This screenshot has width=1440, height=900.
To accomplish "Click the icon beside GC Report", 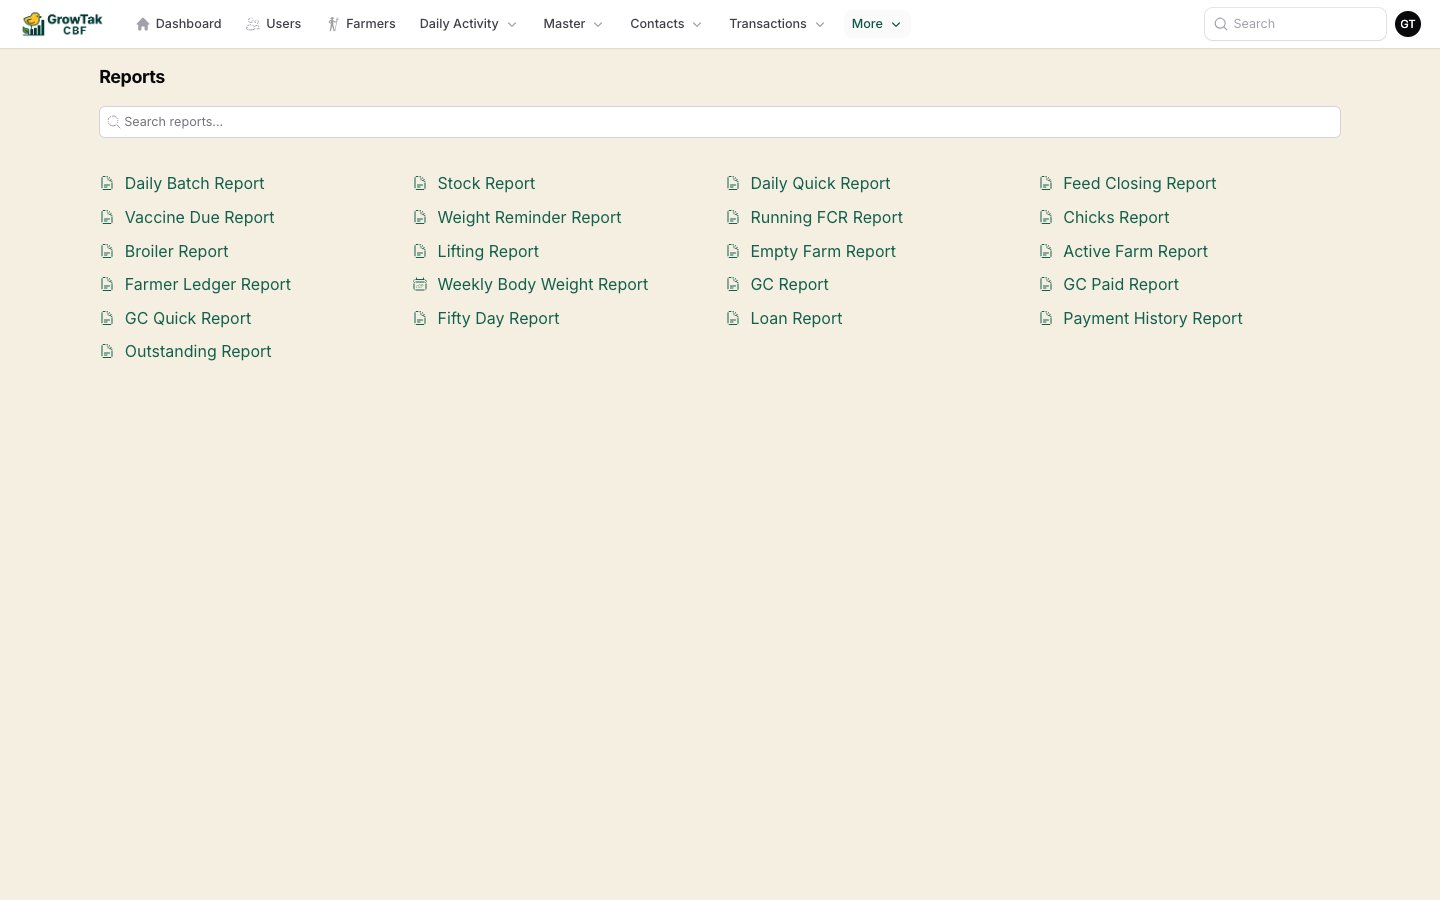I will coord(733,285).
